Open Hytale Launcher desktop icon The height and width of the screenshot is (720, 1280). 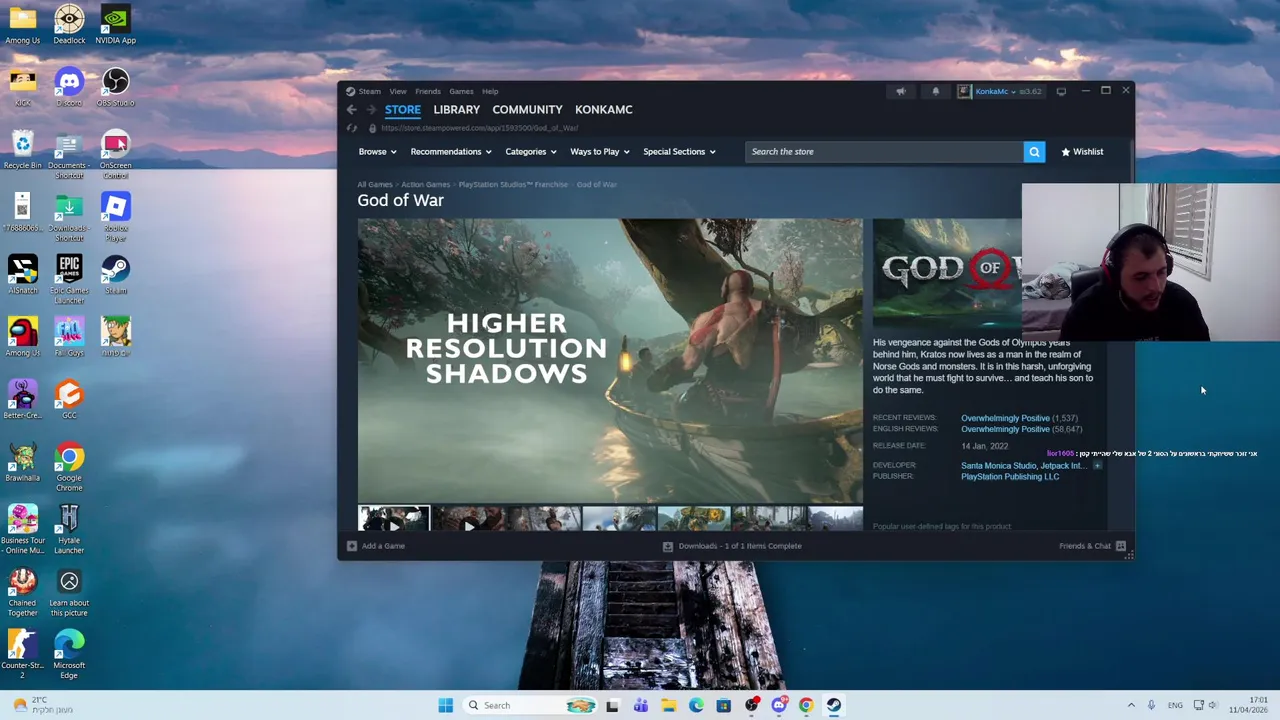[69, 530]
